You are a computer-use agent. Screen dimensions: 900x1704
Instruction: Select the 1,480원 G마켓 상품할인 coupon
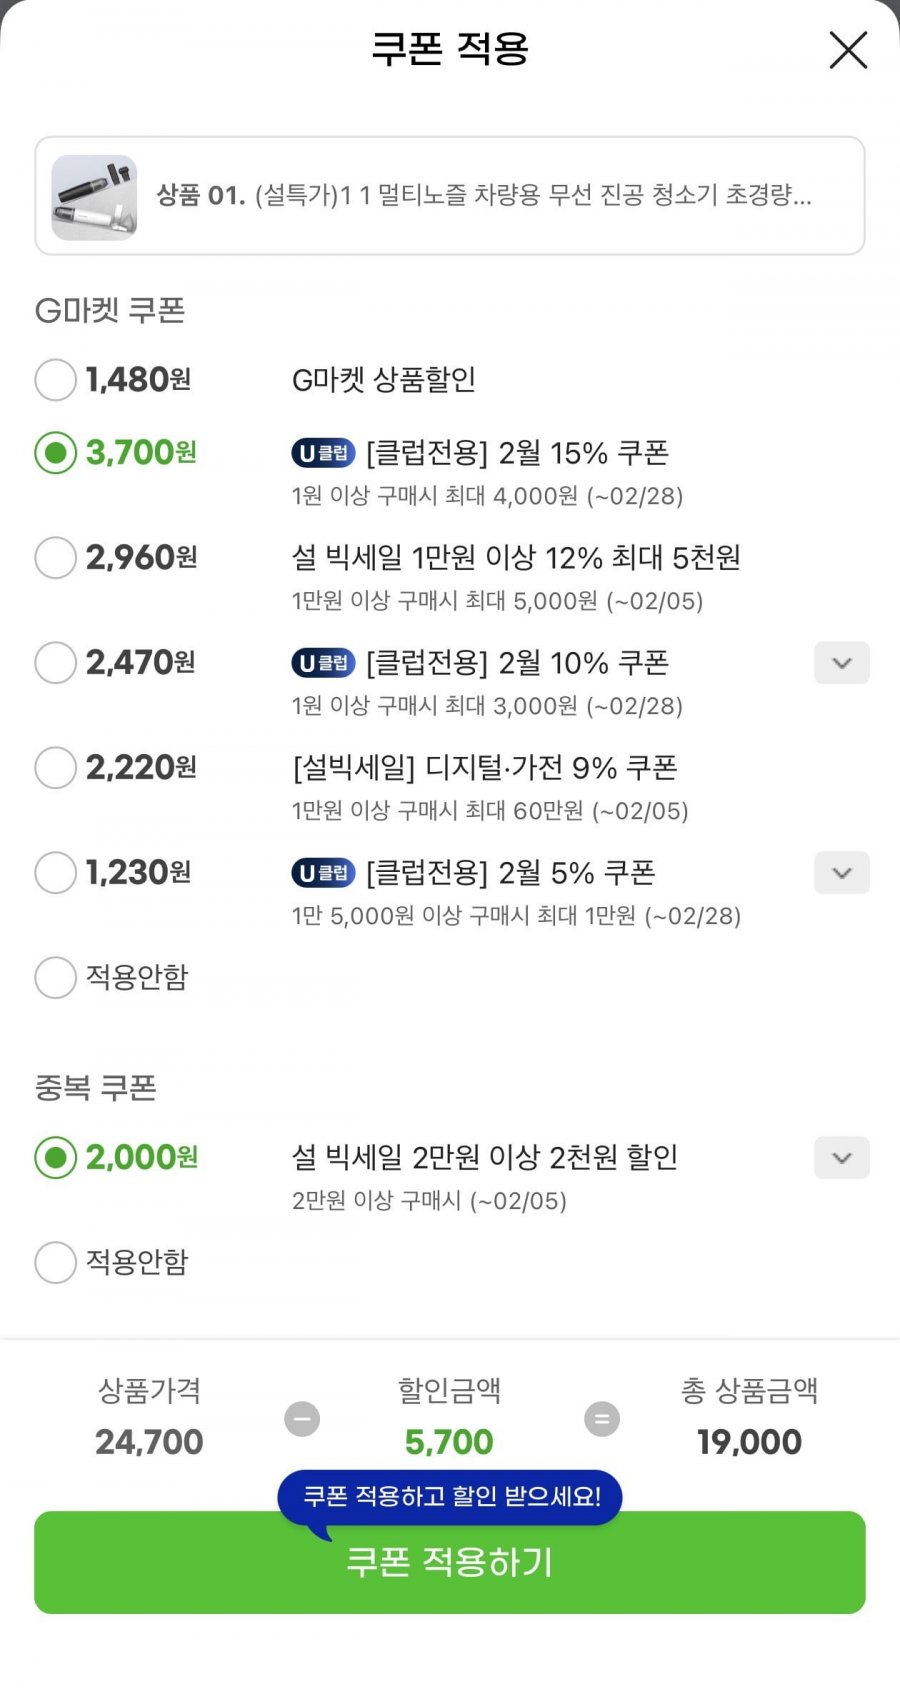pyautogui.click(x=56, y=380)
